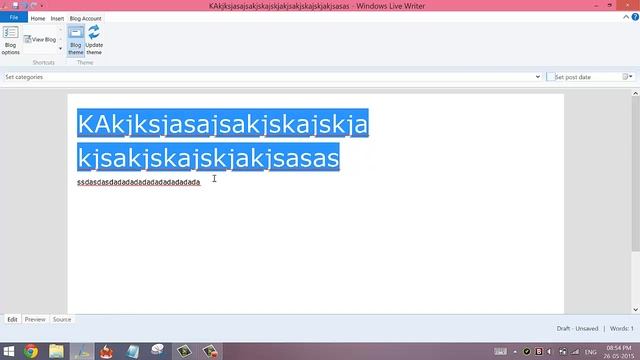Viewport: 640px width, 360px height.
Task: Open File Explorer from the taskbar
Action: [x=56, y=351]
